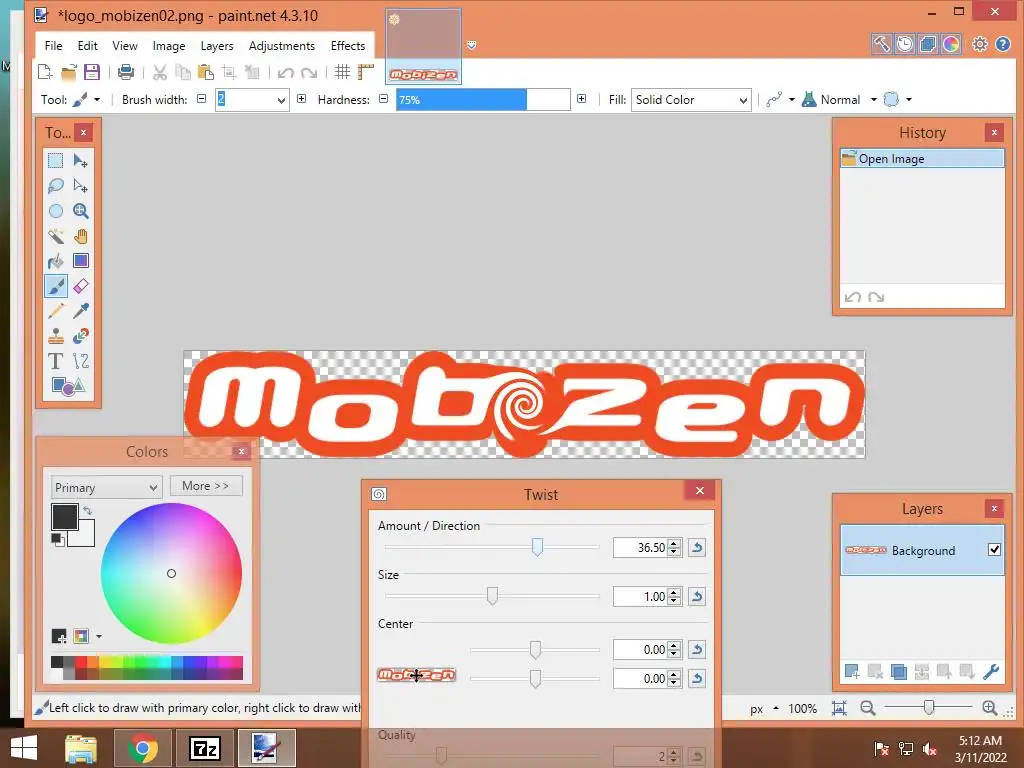Select the Text tool
Screen dimensions: 1024x768
pyautogui.click(x=56, y=361)
